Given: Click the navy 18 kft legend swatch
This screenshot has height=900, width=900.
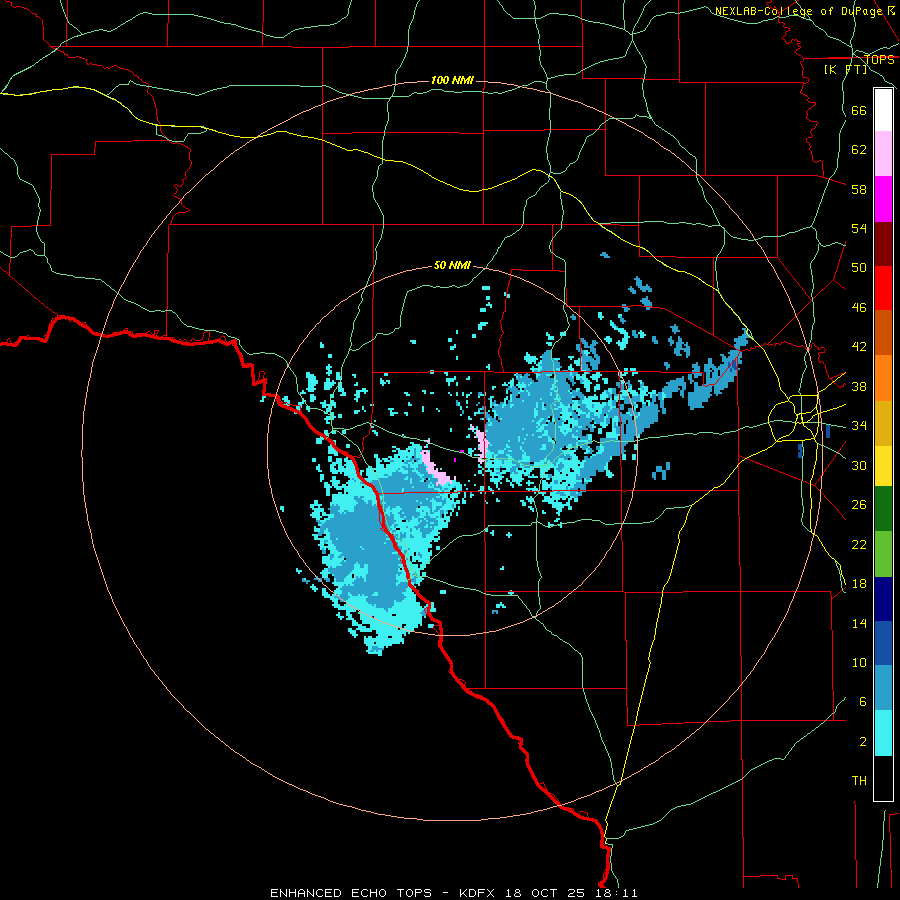Looking at the screenshot, I should 883,599.
